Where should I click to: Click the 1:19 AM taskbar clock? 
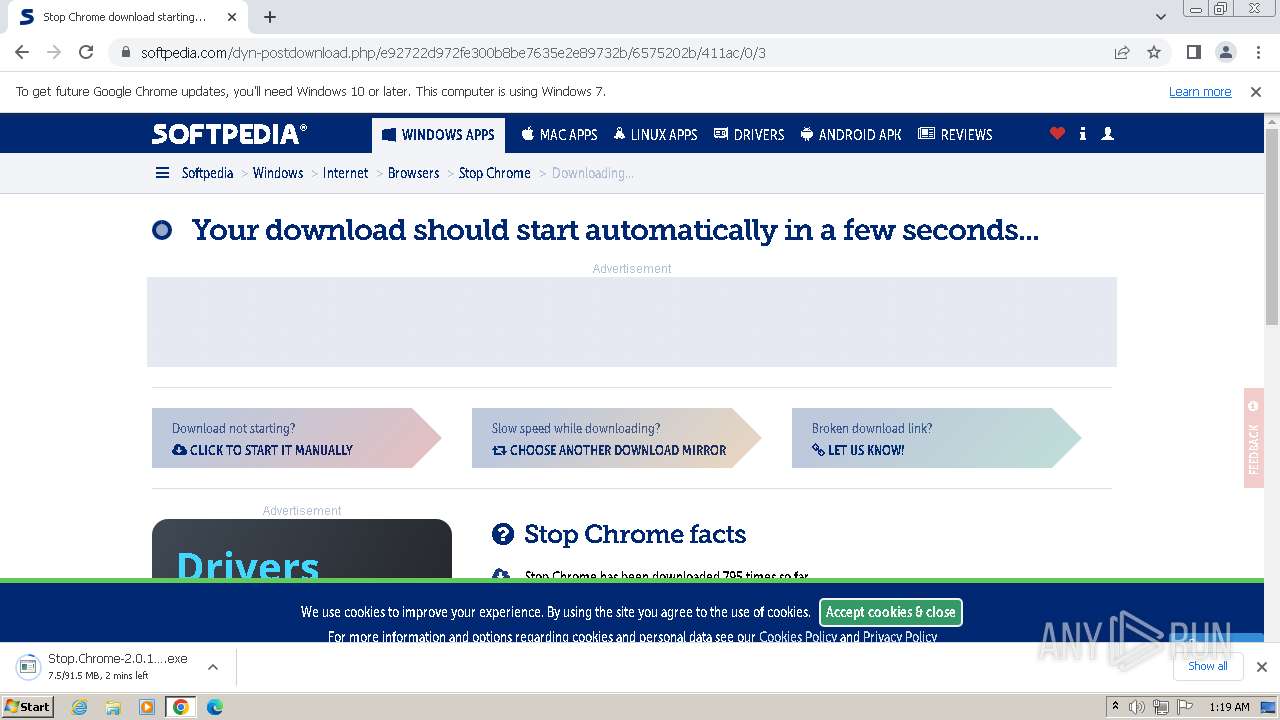pyautogui.click(x=1229, y=707)
